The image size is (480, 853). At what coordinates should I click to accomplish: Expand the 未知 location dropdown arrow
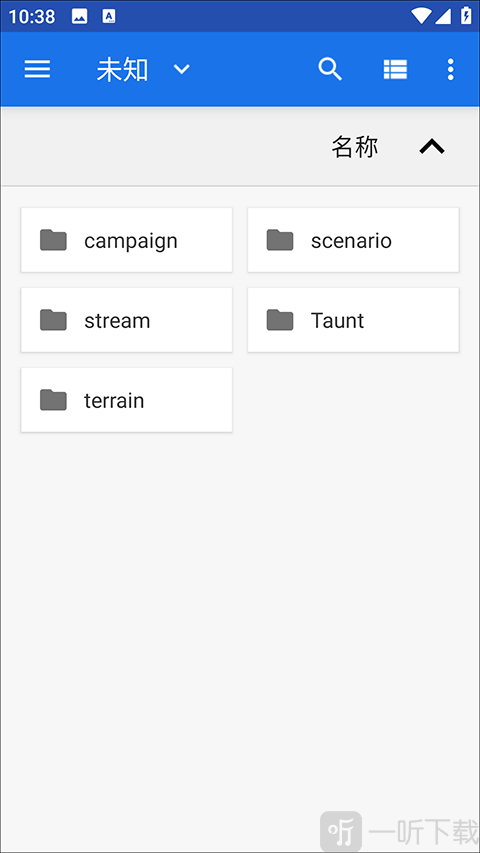181,70
